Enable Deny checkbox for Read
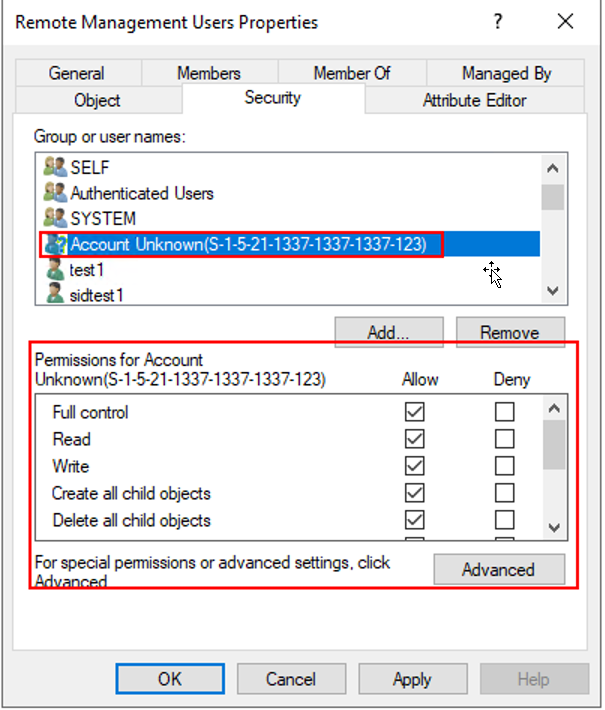 pos(505,439)
